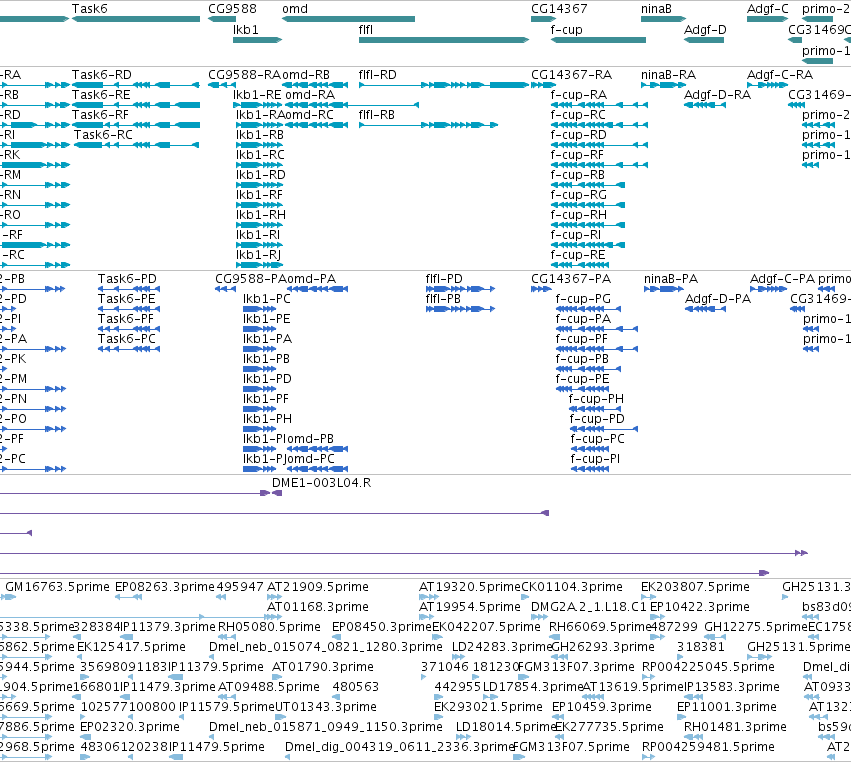Select protein omd-PB

(x=310, y=439)
